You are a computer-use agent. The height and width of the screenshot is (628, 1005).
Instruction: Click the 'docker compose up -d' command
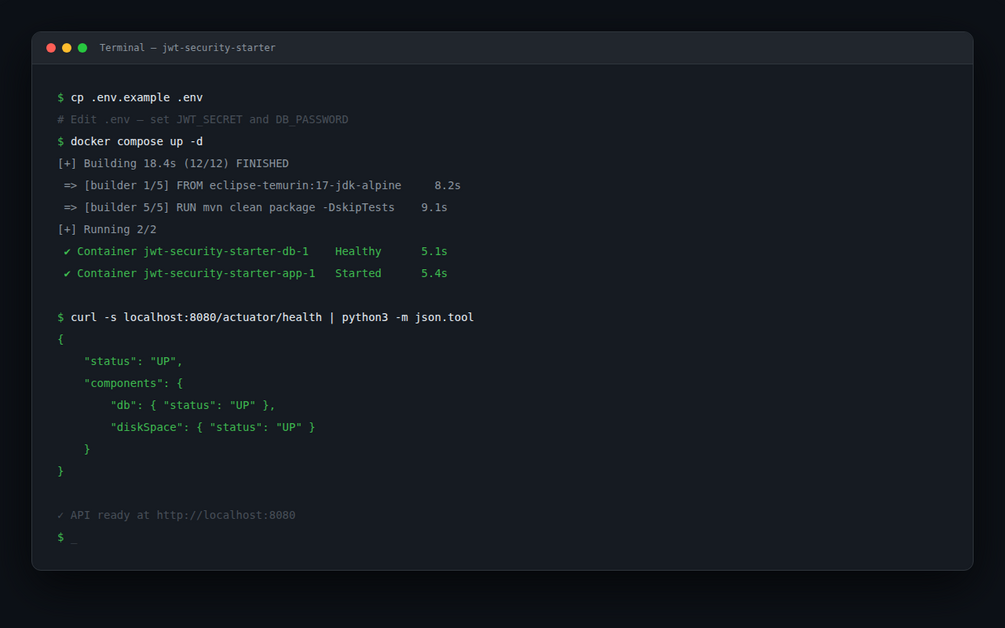tap(137, 142)
